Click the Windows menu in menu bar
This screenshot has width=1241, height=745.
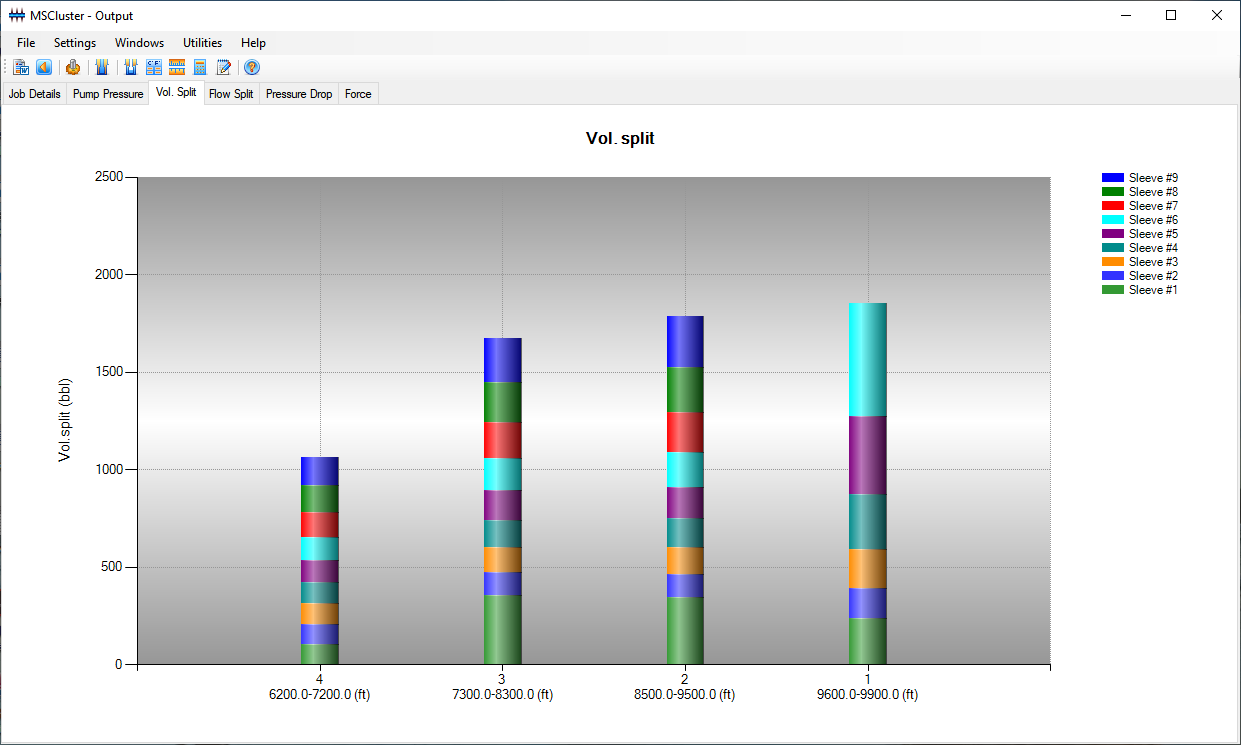click(x=139, y=43)
